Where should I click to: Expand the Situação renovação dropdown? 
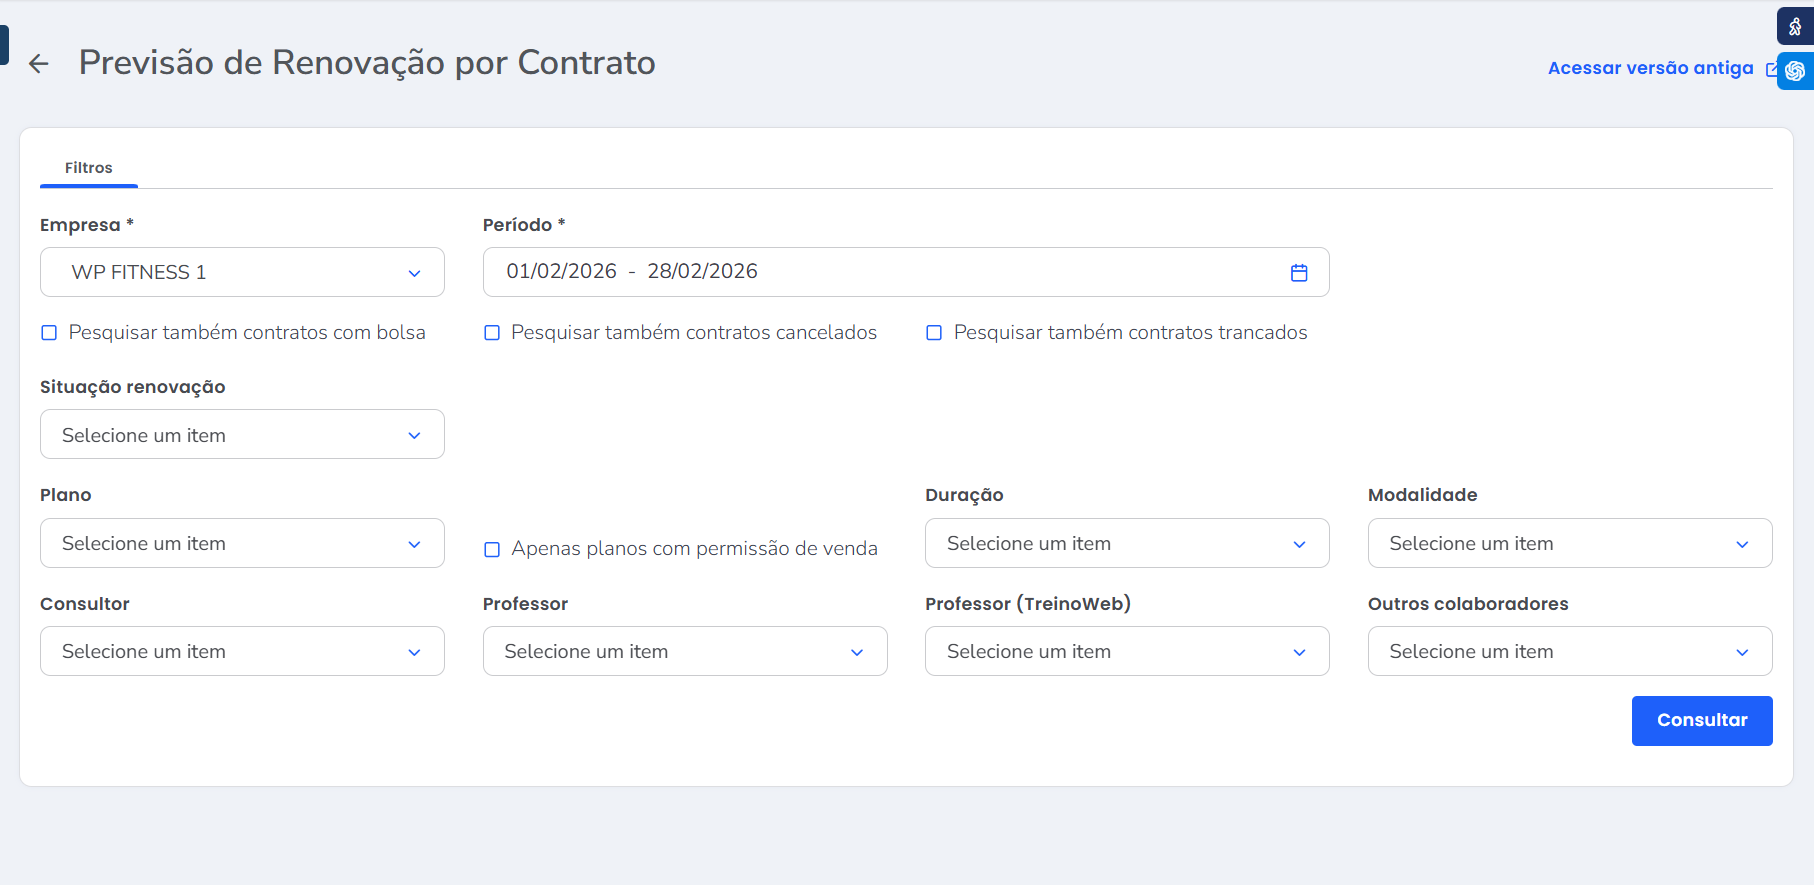point(242,435)
